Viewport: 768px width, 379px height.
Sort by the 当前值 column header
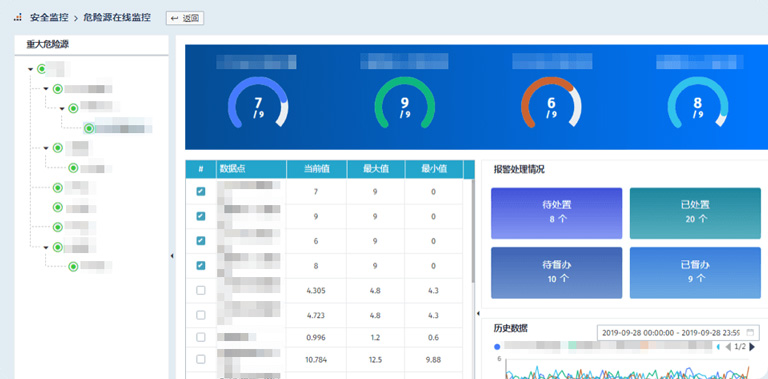click(316, 169)
